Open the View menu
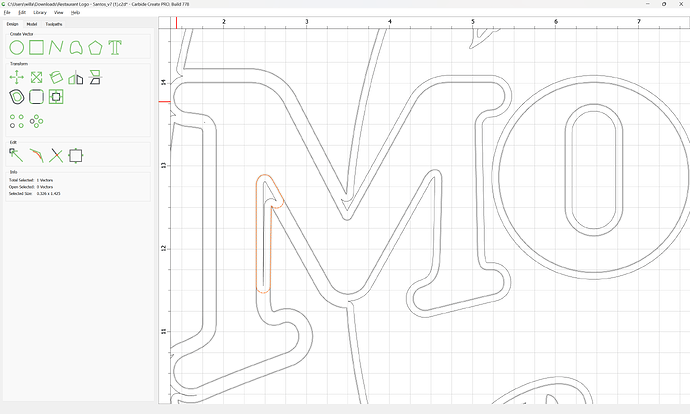Screen dimensions: 690x414 (x=59, y=13)
